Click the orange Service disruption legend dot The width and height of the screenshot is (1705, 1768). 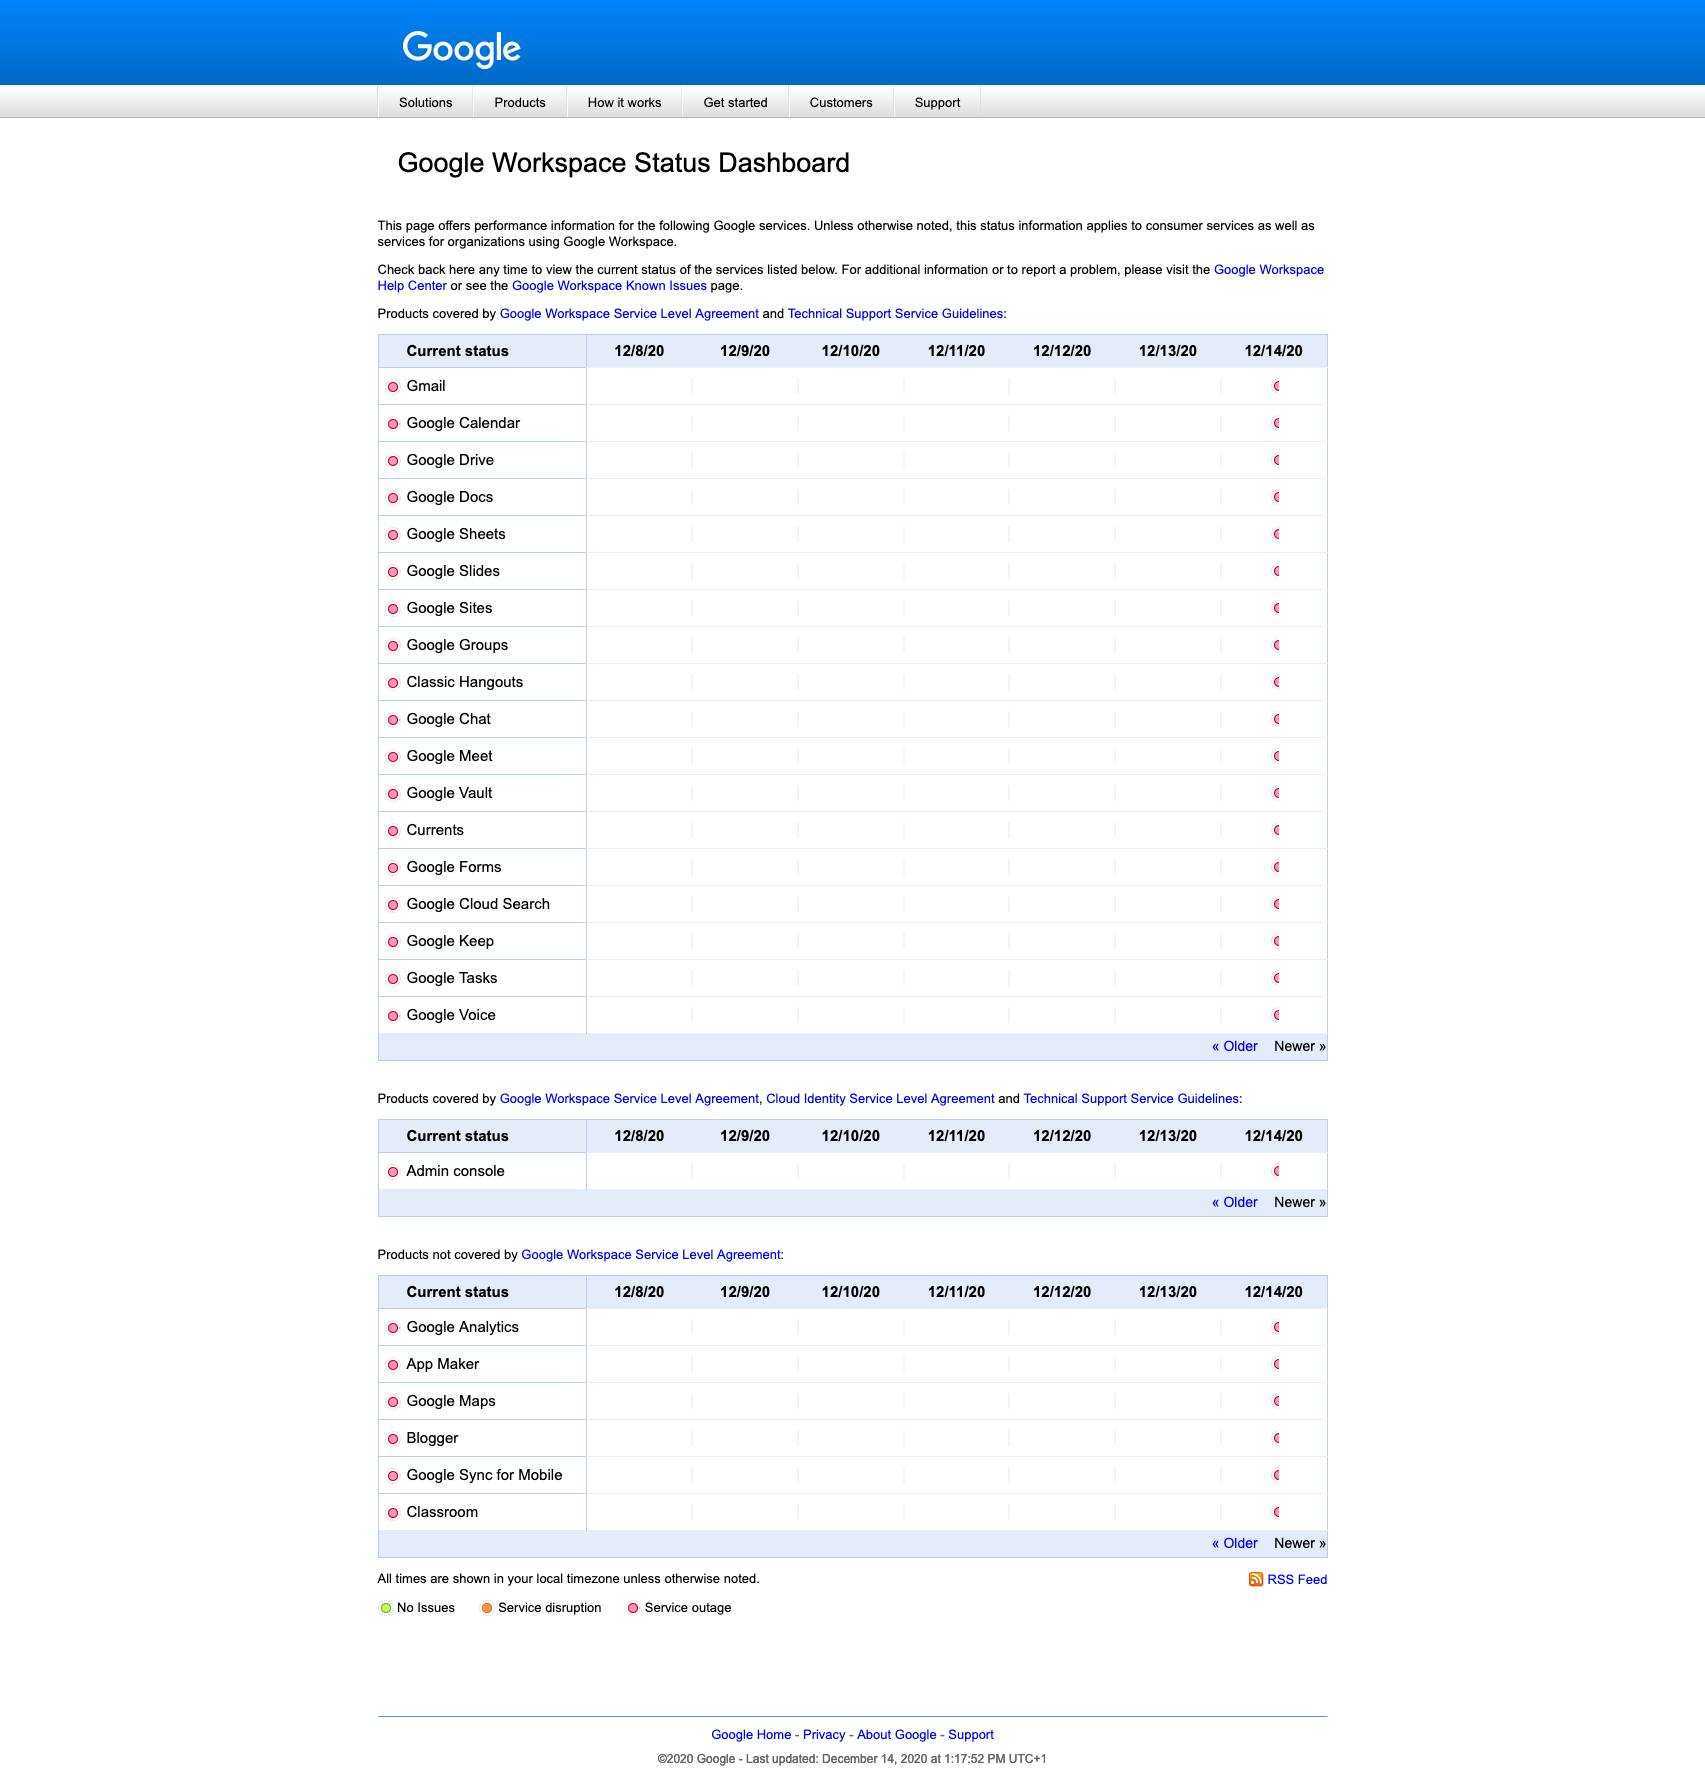tap(487, 1608)
